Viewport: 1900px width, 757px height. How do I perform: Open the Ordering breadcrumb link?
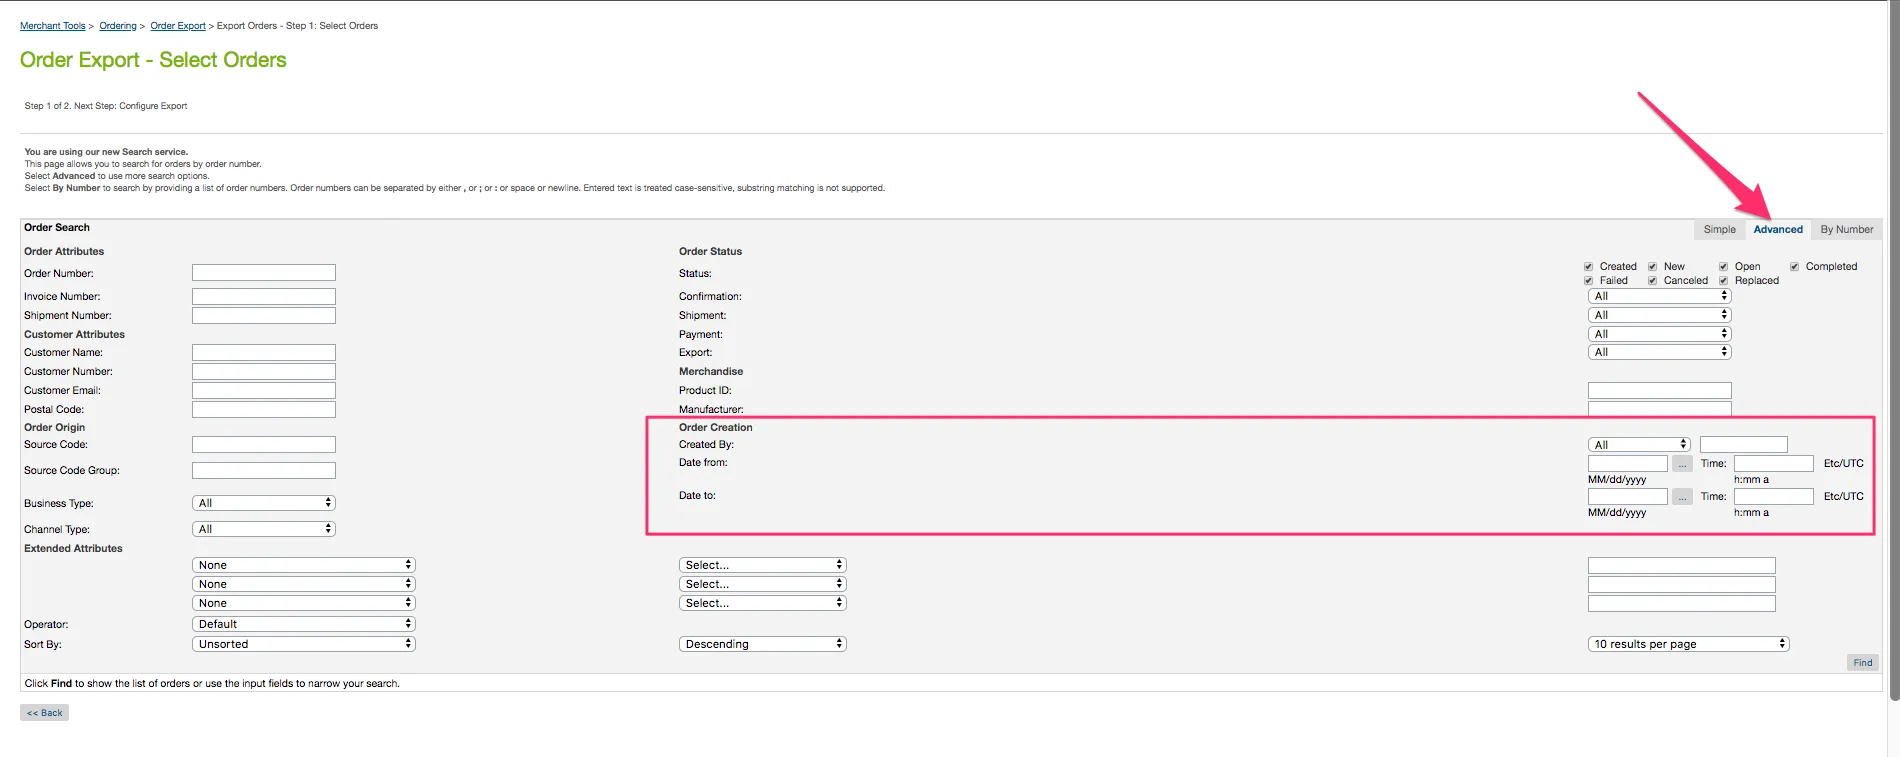tap(118, 26)
